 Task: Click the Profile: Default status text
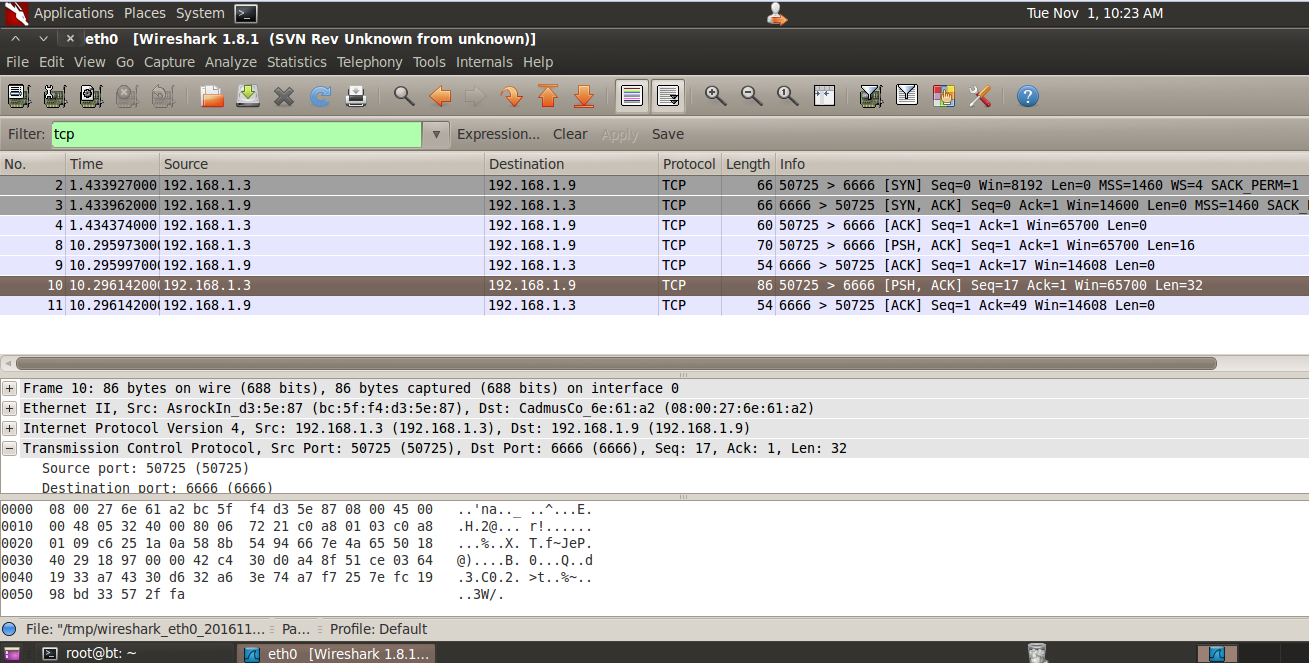tap(378, 629)
